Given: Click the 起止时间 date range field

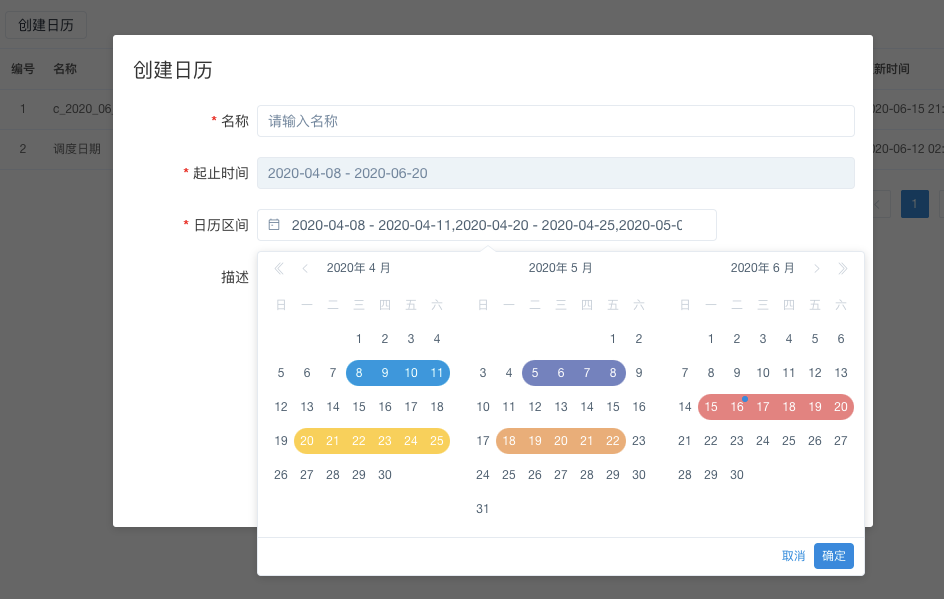Looking at the screenshot, I should [556, 173].
